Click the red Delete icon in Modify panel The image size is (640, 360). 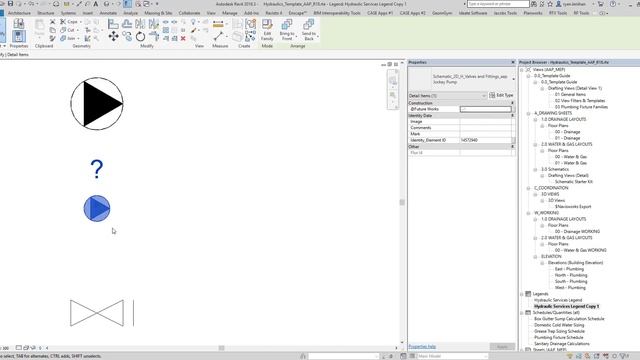(x=183, y=38)
